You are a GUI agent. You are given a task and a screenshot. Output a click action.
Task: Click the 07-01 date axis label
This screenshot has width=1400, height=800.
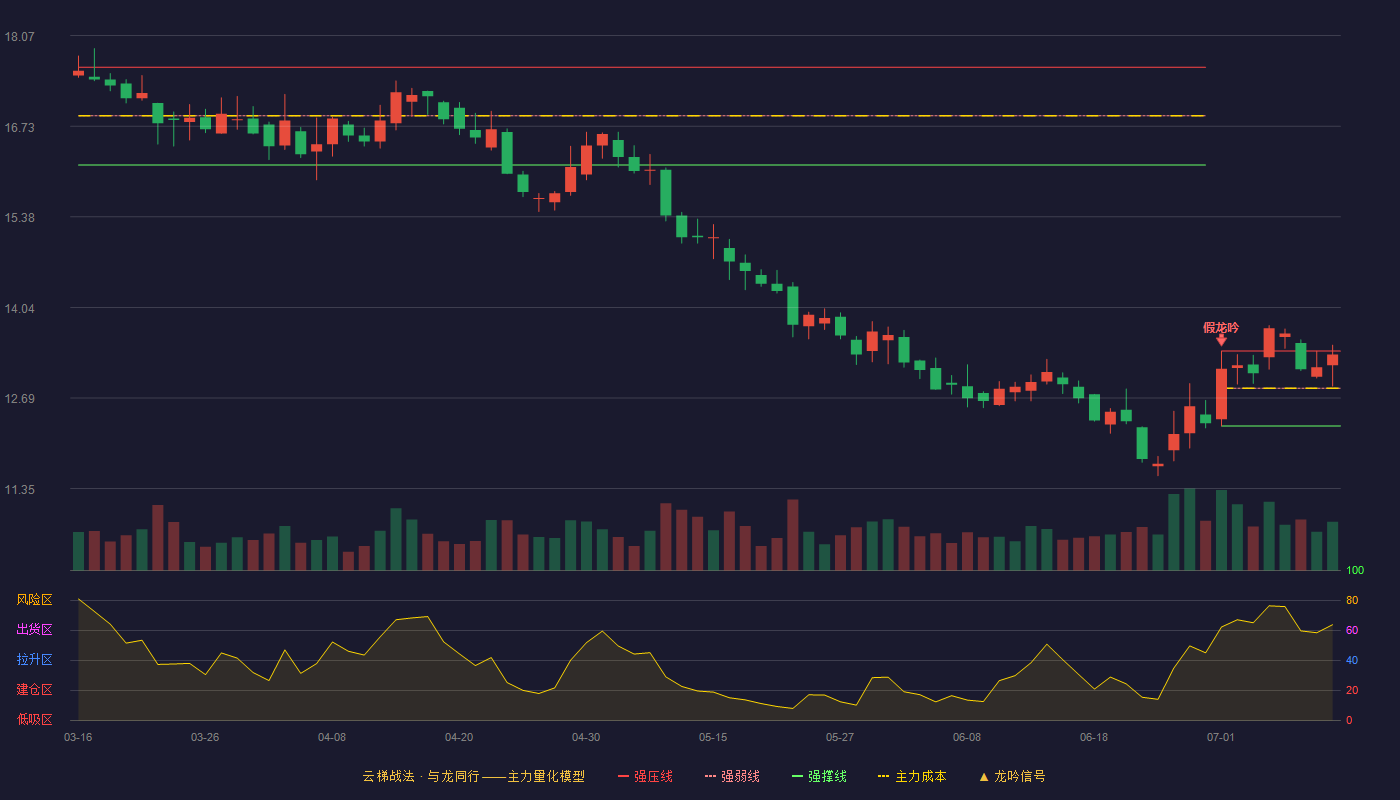point(1221,737)
